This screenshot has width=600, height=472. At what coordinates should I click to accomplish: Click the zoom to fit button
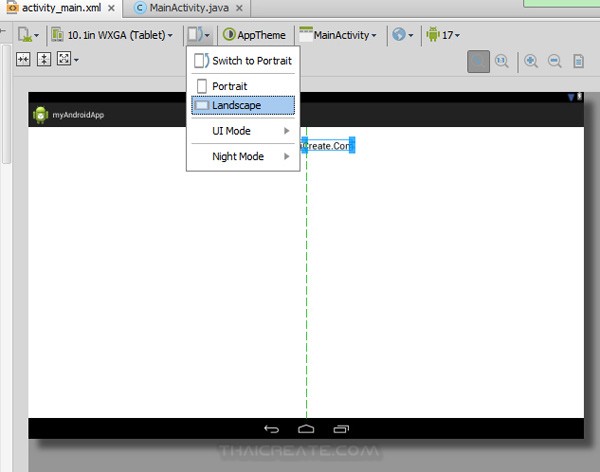pos(478,61)
